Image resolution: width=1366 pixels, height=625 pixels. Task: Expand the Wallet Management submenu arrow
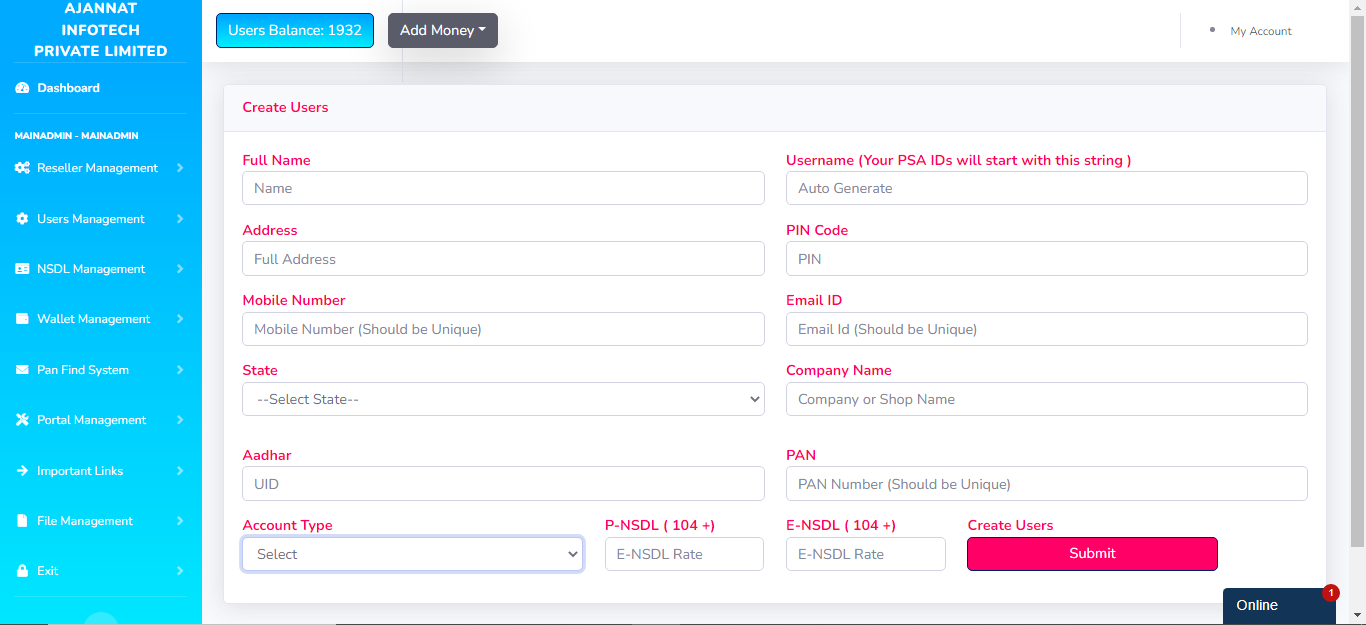[180, 319]
